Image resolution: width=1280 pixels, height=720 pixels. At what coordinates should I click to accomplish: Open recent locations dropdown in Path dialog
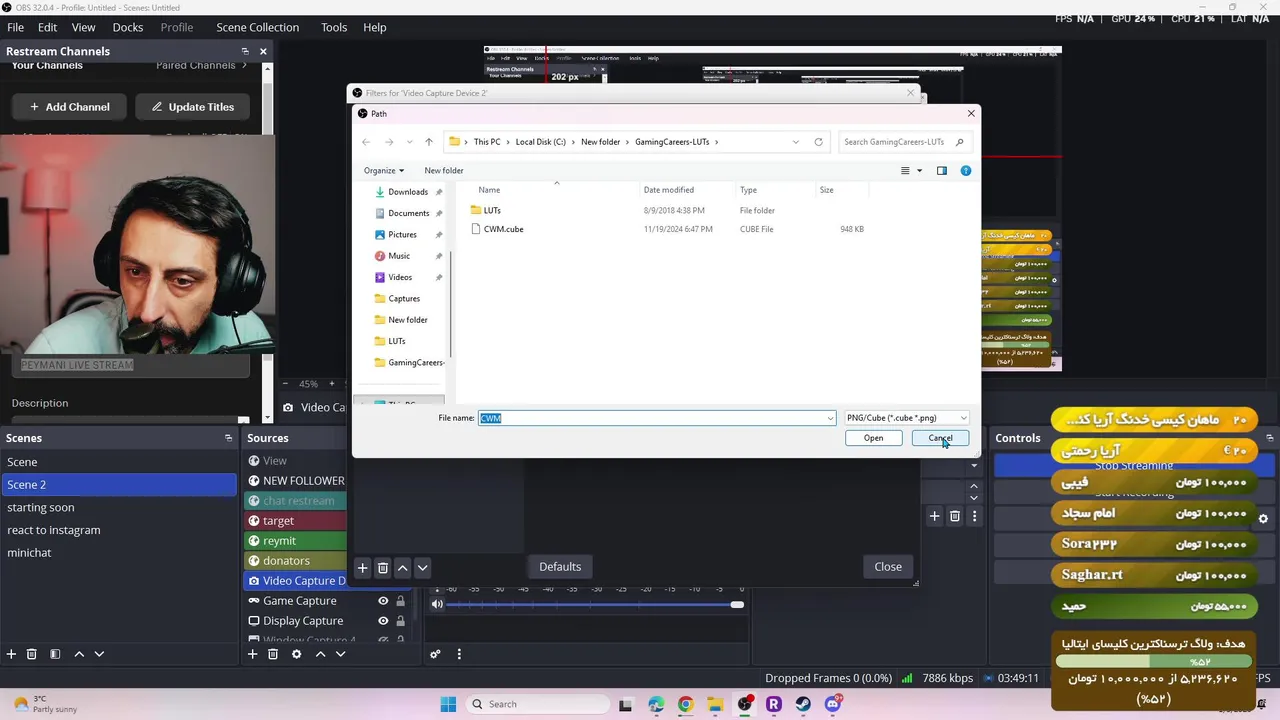coord(408,142)
